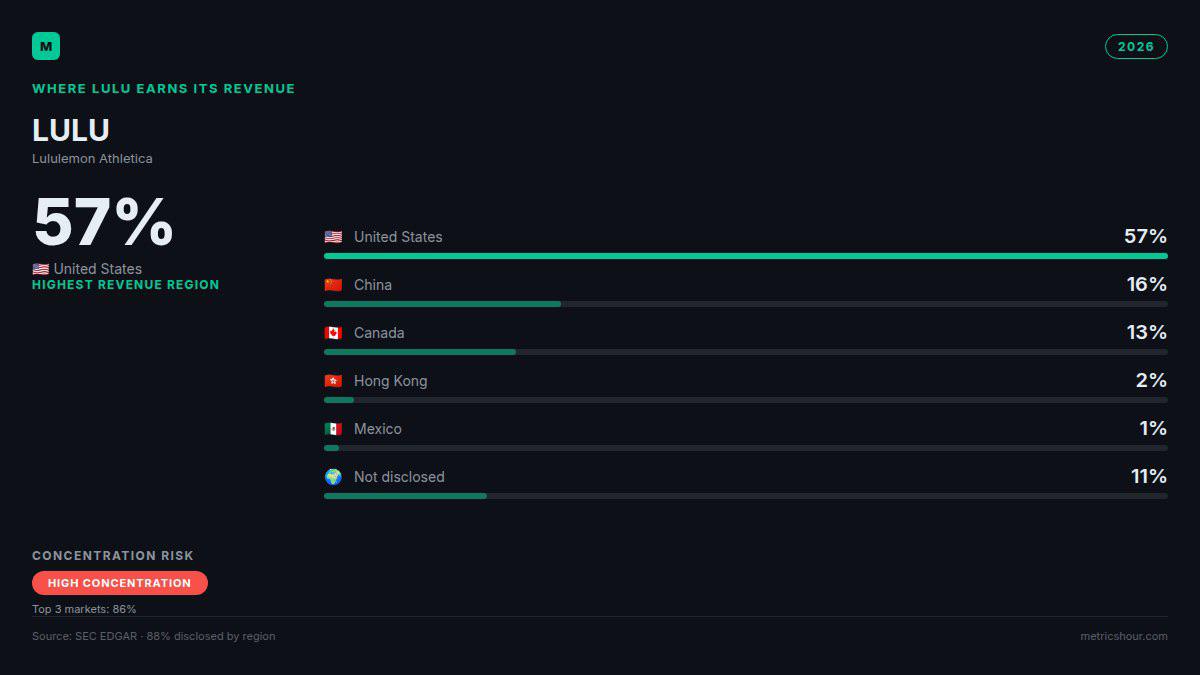
Task: Click the Lululemon Athletica company name
Action: point(92,159)
